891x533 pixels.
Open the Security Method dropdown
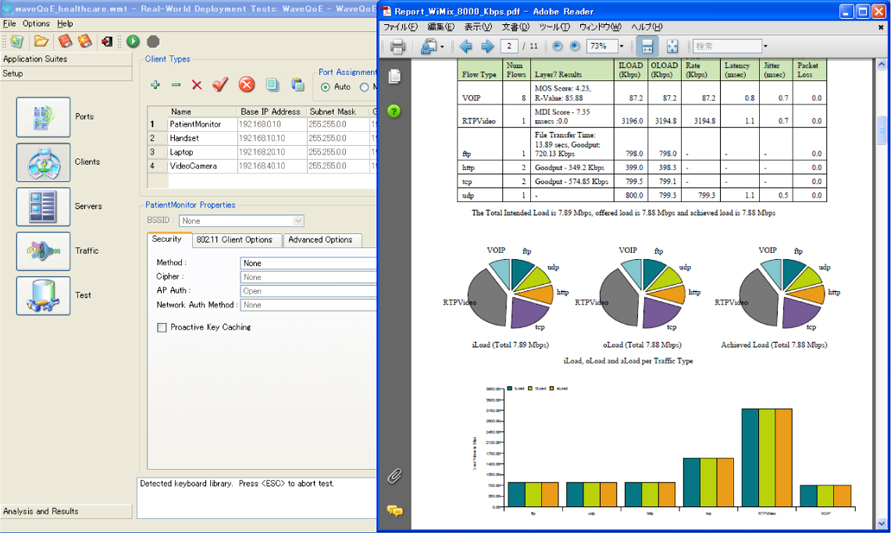pyautogui.click(x=309, y=263)
